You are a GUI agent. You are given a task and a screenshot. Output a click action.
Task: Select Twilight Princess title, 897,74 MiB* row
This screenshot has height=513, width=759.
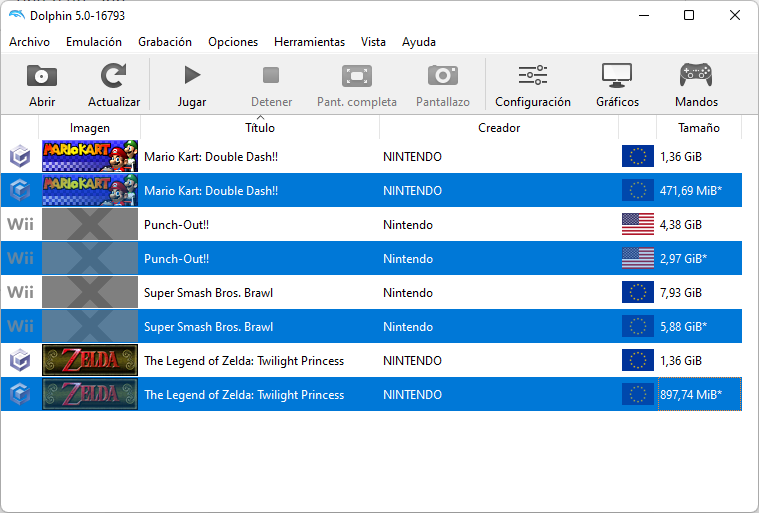[x=244, y=395]
